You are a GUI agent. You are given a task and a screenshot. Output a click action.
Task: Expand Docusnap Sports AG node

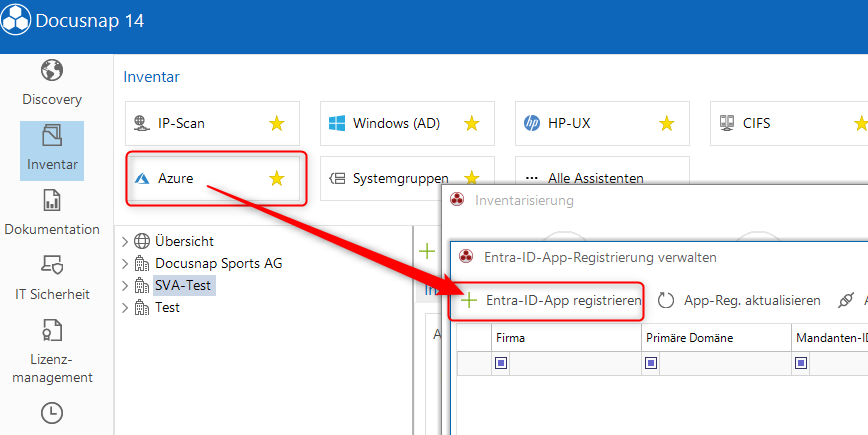pyautogui.click(x=125, y=263)
